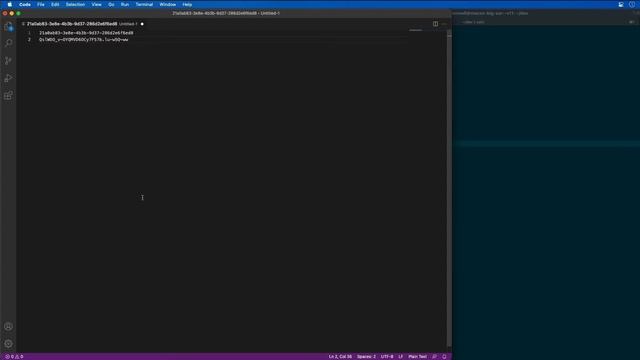Click line number 1 in the gutter

[29, 33]
